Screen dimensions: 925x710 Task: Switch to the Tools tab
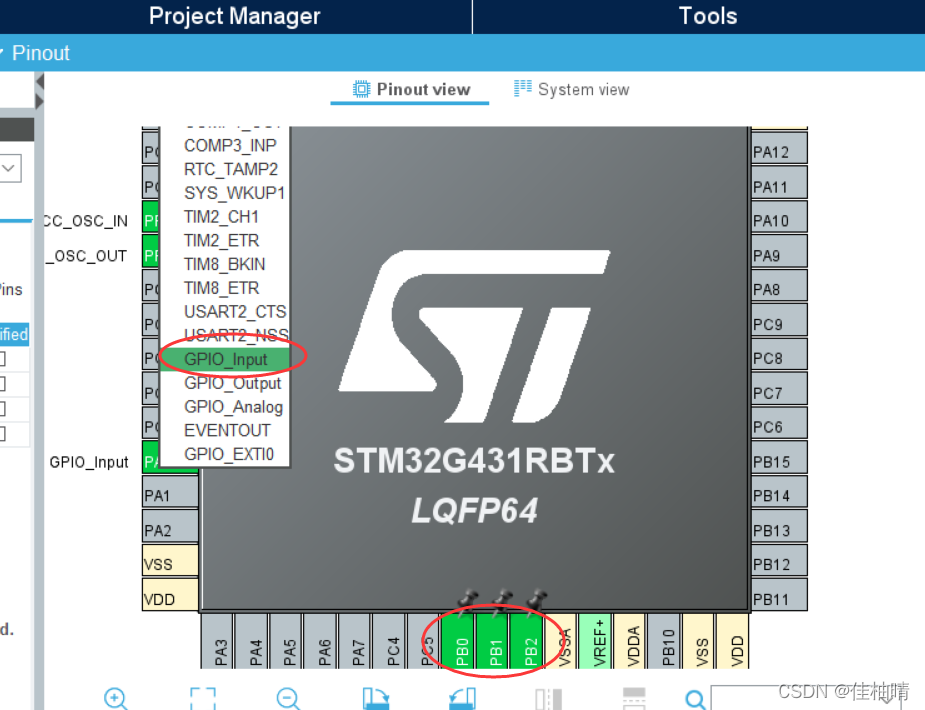707,16
